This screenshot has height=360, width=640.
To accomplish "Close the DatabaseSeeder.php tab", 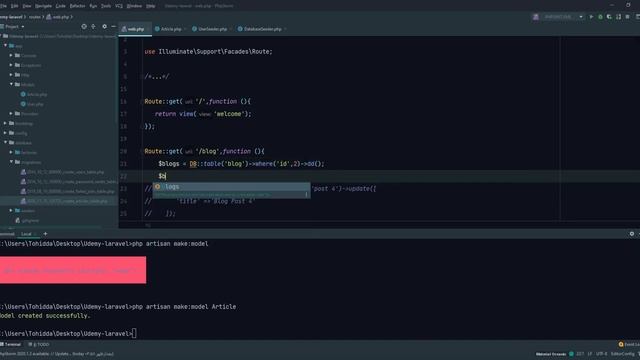I will point(285,29).
